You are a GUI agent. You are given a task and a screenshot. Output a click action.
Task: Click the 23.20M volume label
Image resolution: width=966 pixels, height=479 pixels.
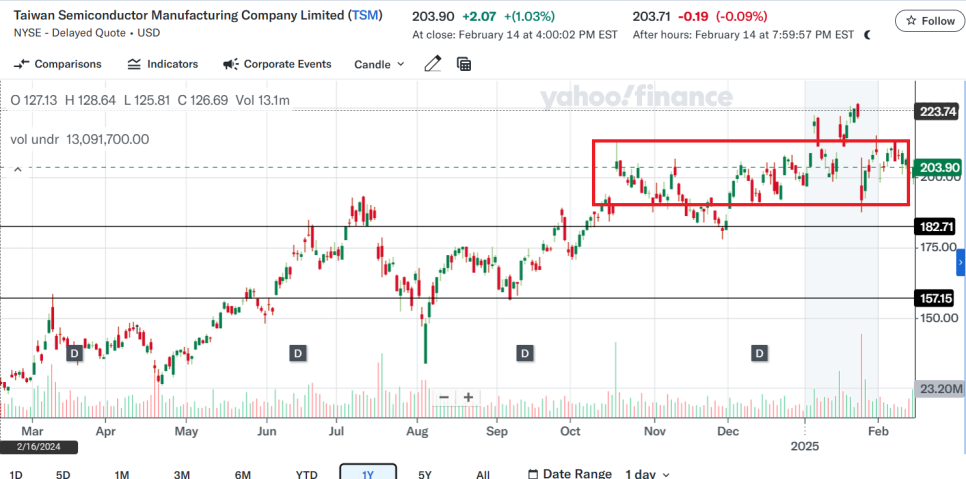pos(939,388)
